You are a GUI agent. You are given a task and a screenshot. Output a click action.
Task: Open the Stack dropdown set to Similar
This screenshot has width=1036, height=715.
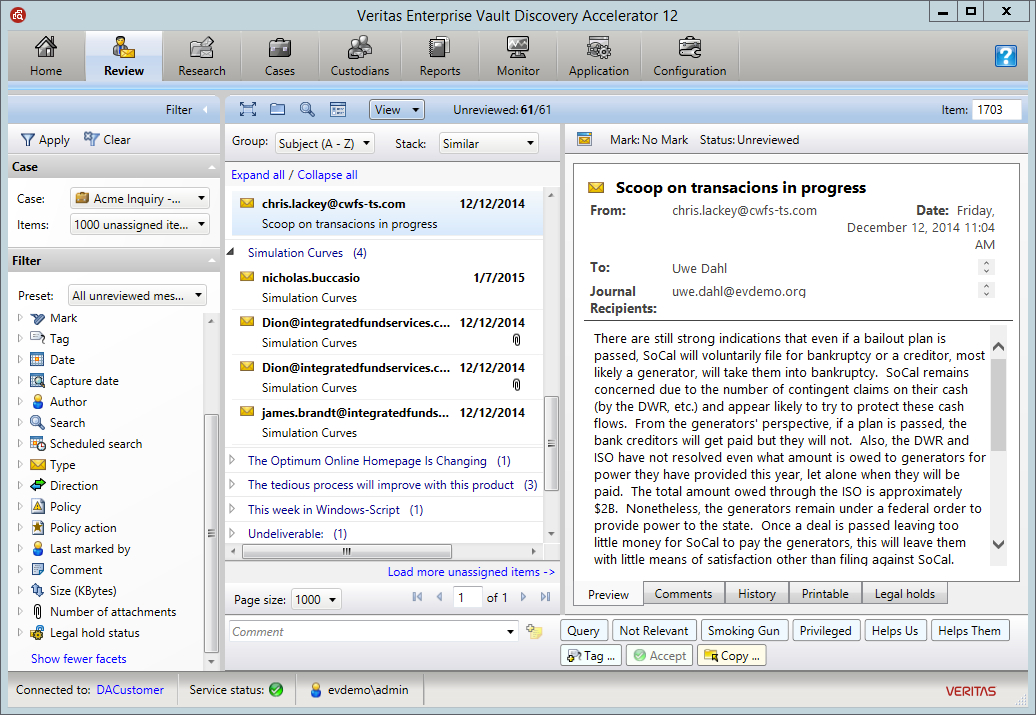pos(488,143)
